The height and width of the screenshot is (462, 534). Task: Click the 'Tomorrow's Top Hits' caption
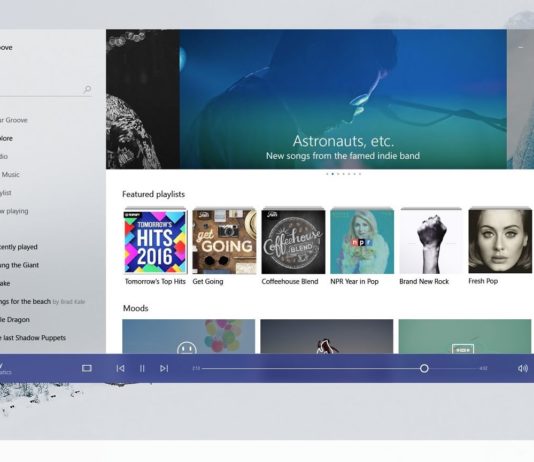coord(155,282)
